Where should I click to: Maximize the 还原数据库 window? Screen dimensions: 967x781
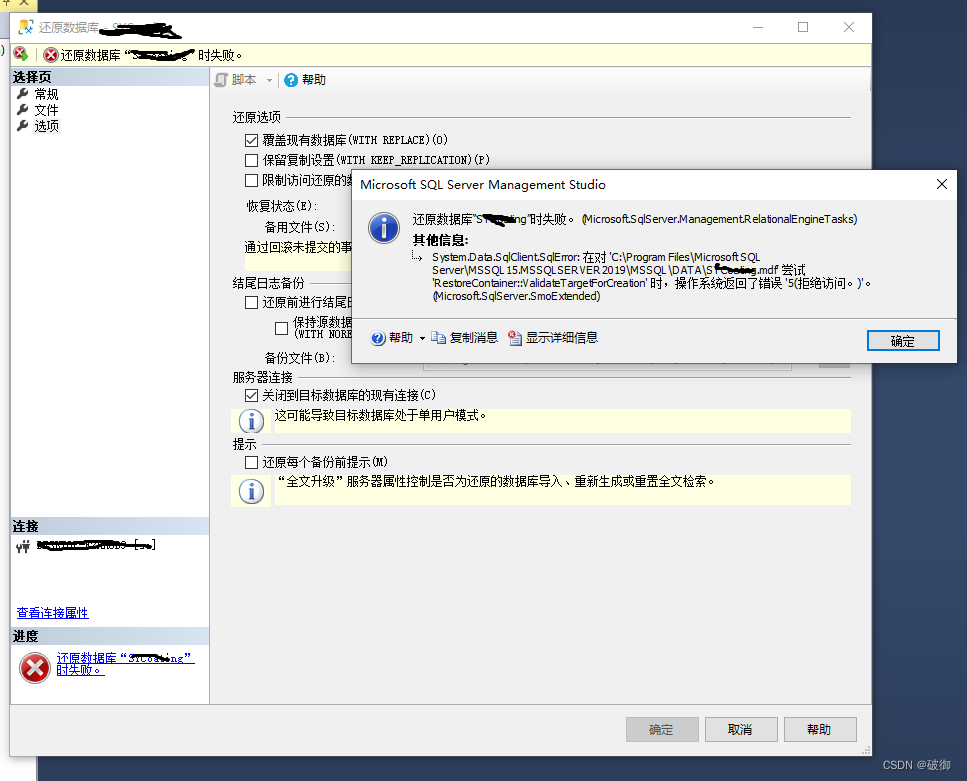point(803,27)
